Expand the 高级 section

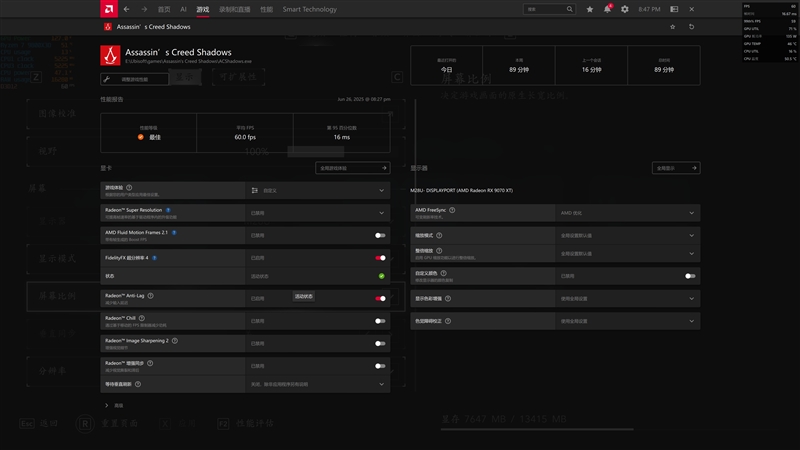114,406
